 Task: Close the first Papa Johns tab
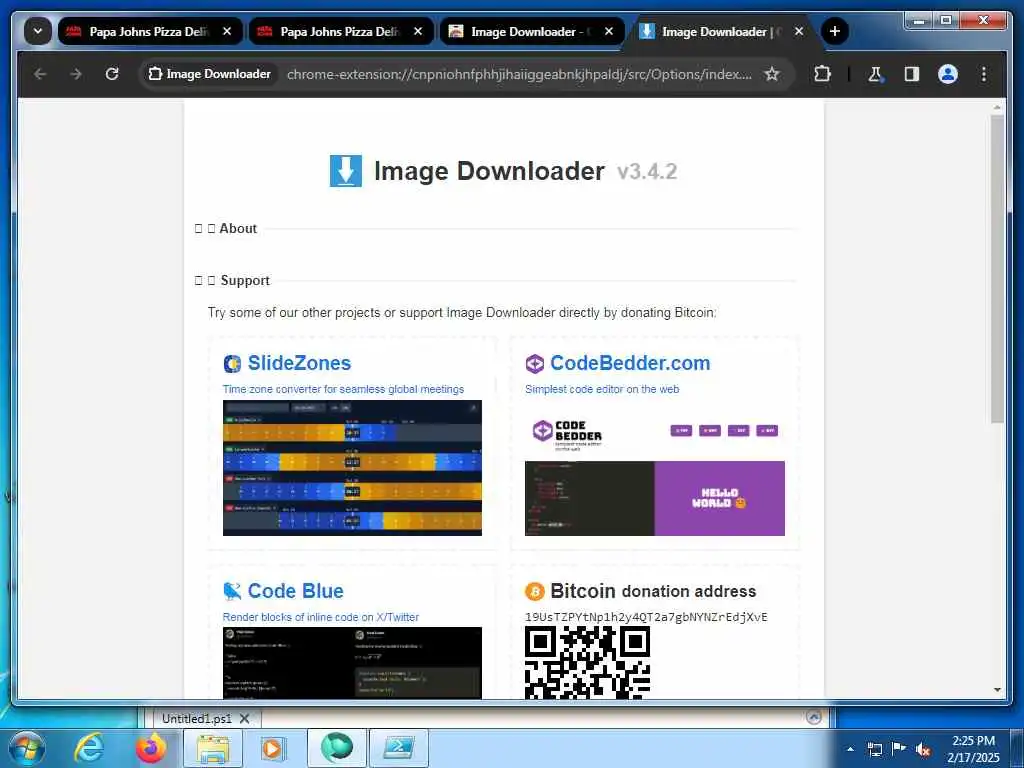tap(227, 31)
